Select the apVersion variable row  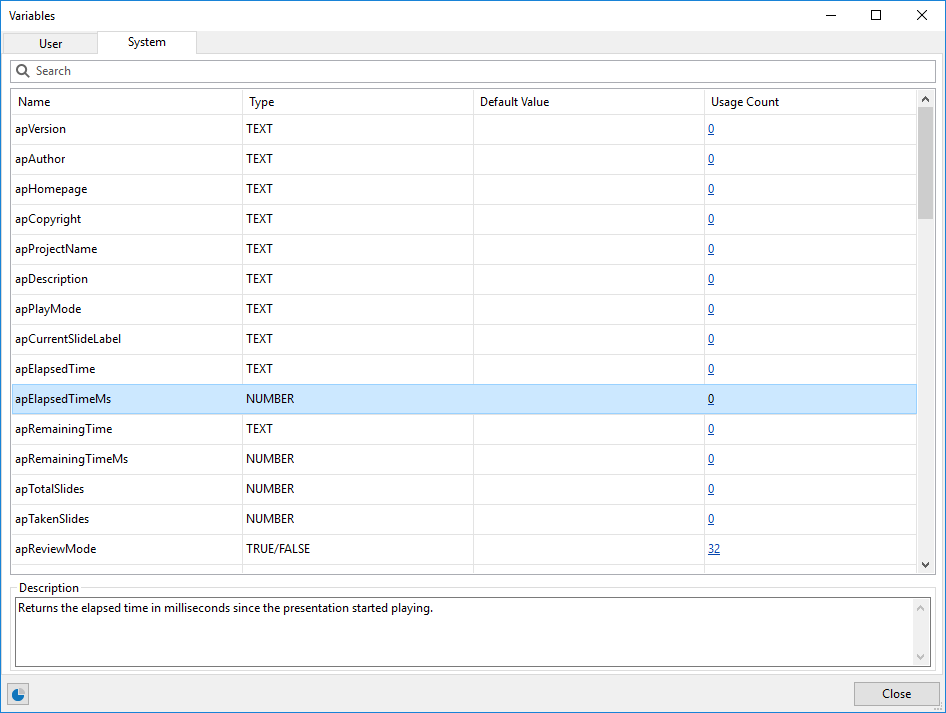[x=464, y=129]
